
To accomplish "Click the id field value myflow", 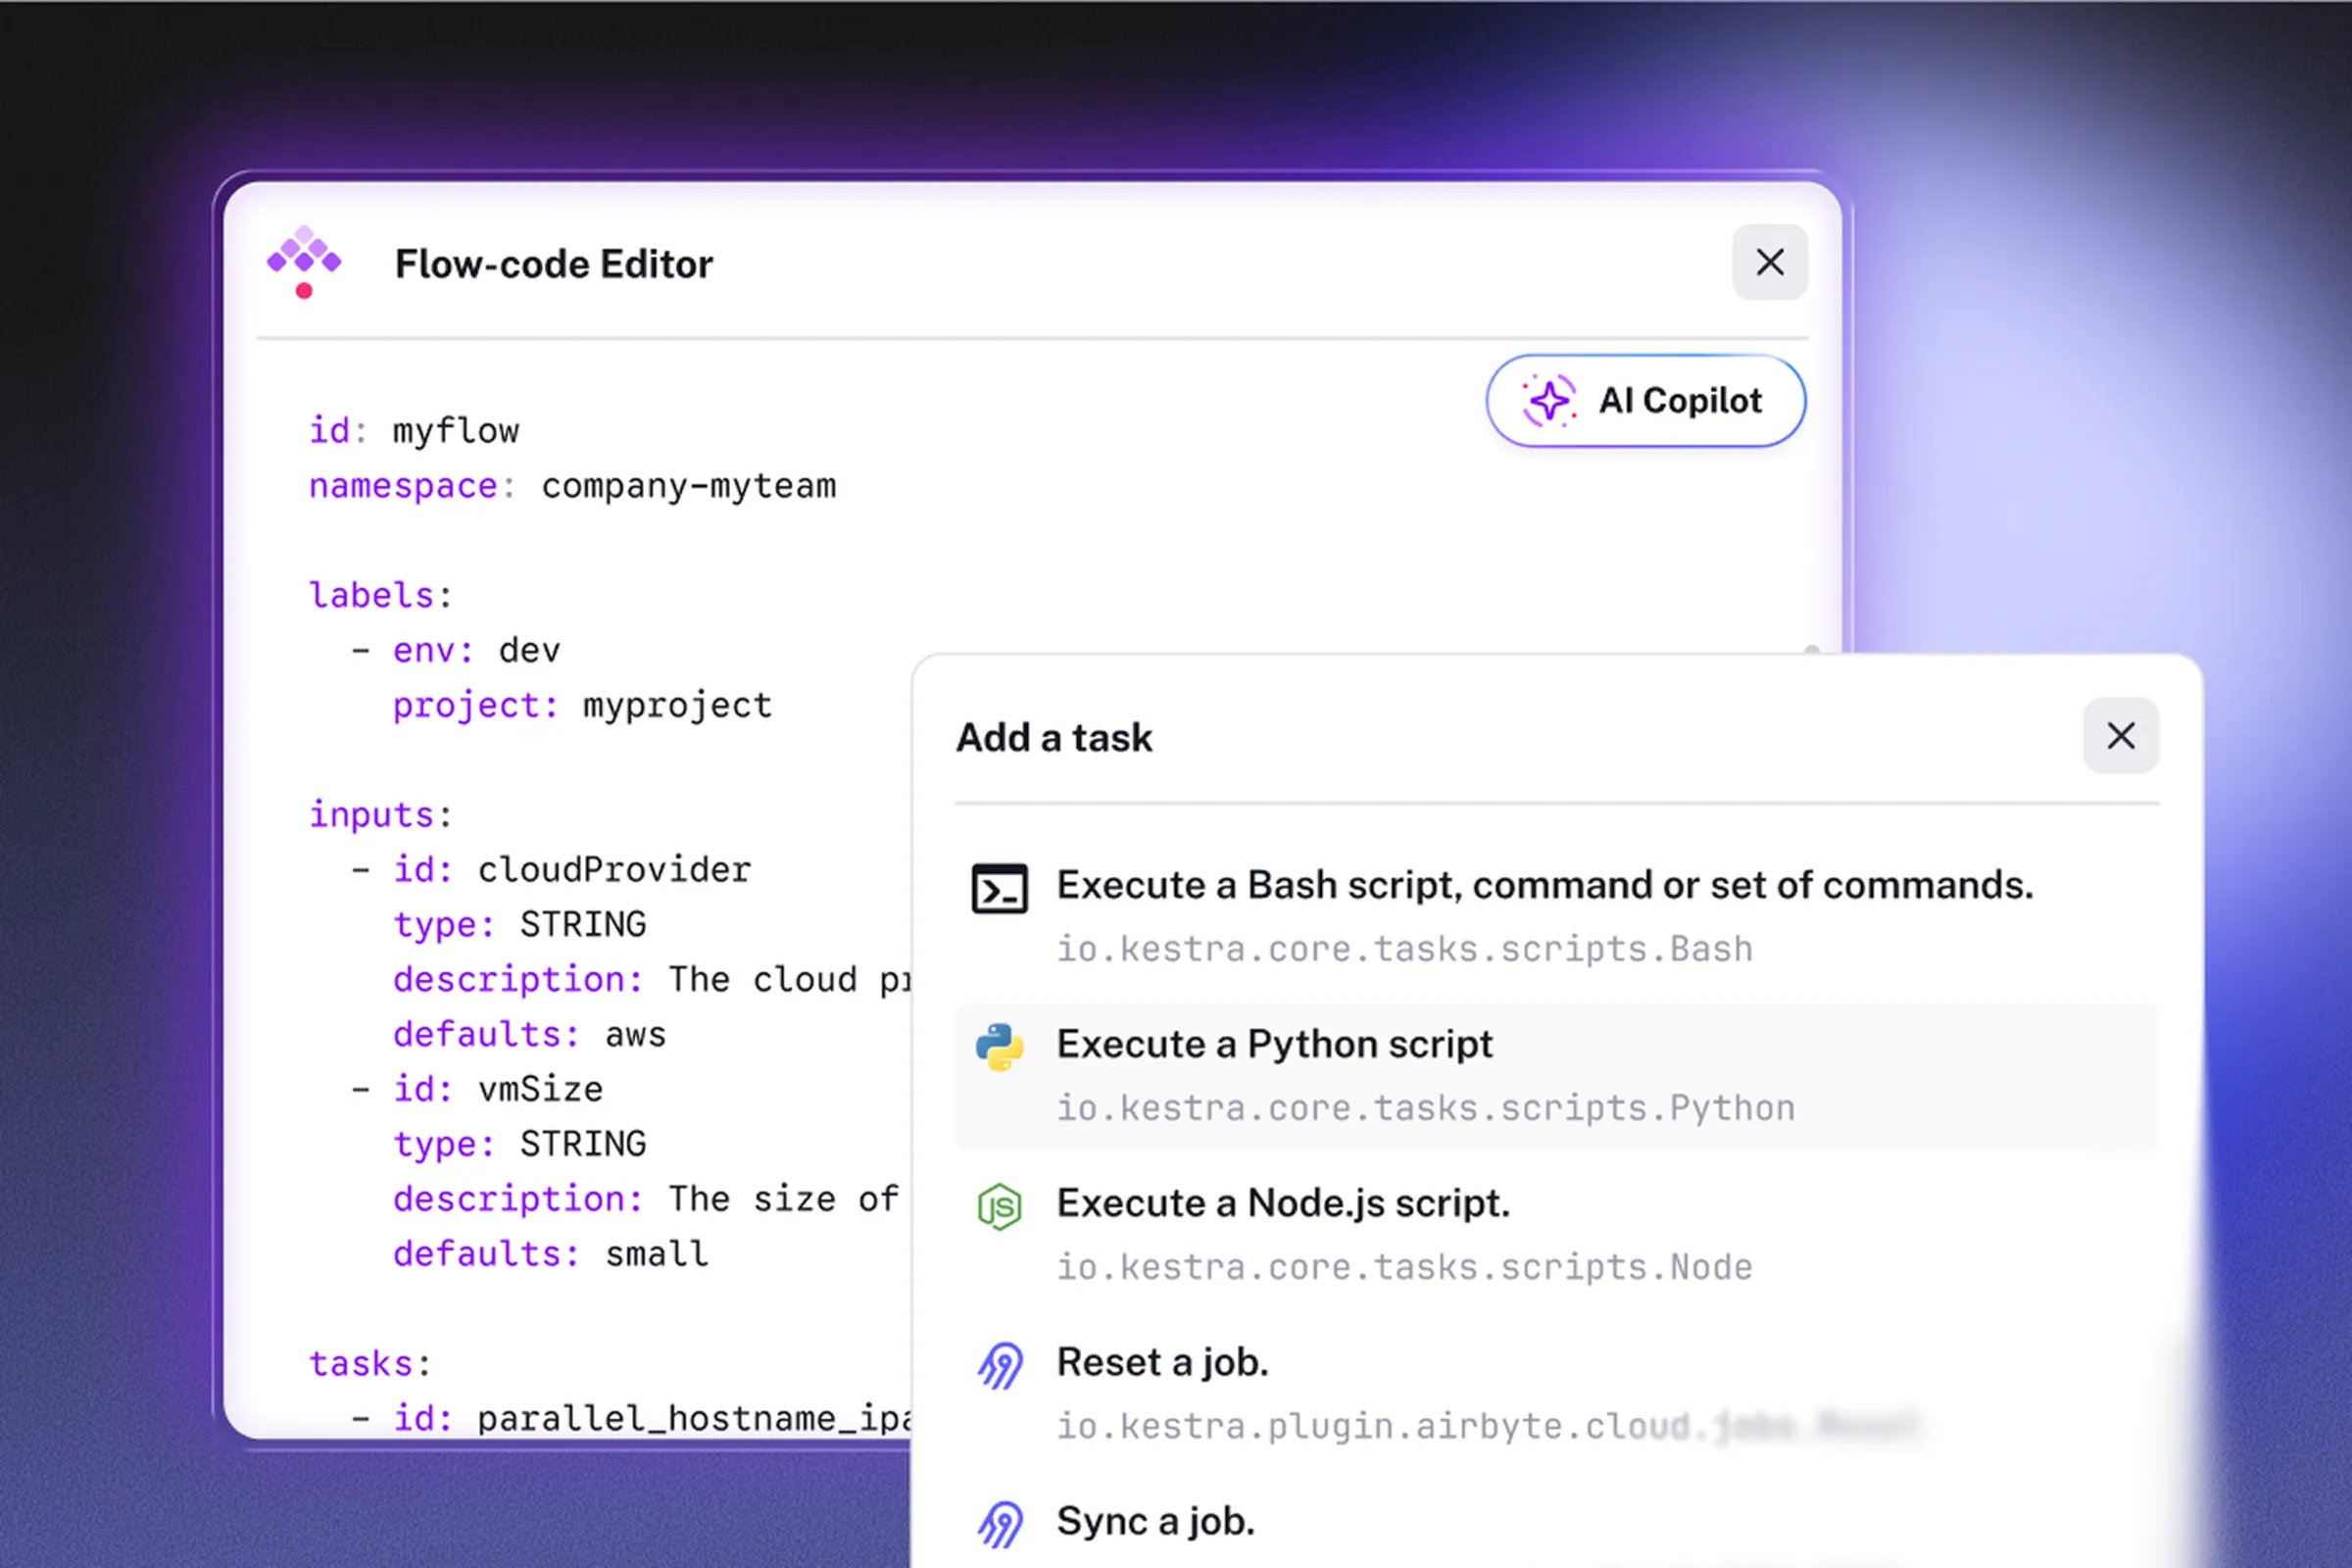I will pyautogui.click(x=455, y=430).
